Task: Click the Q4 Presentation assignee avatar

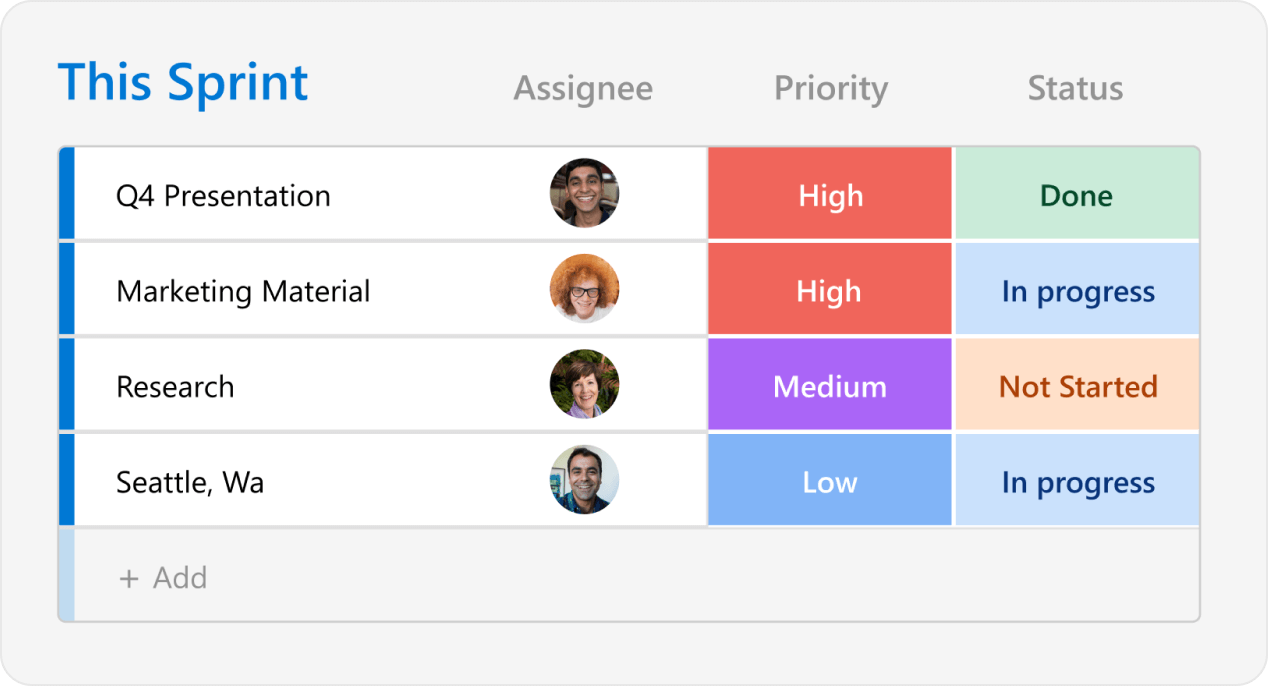Action: pyautogui.click(x=583, y=192)
